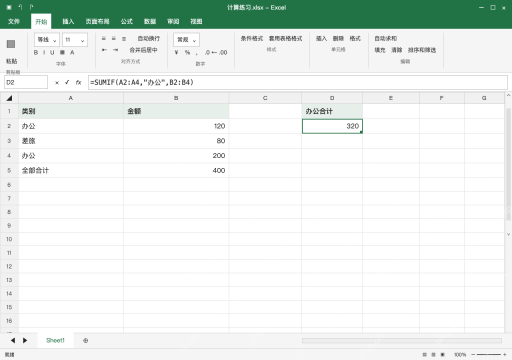
Task: Toggle Wrap Text (自动换行)
Action: click(x=149, y=39)
